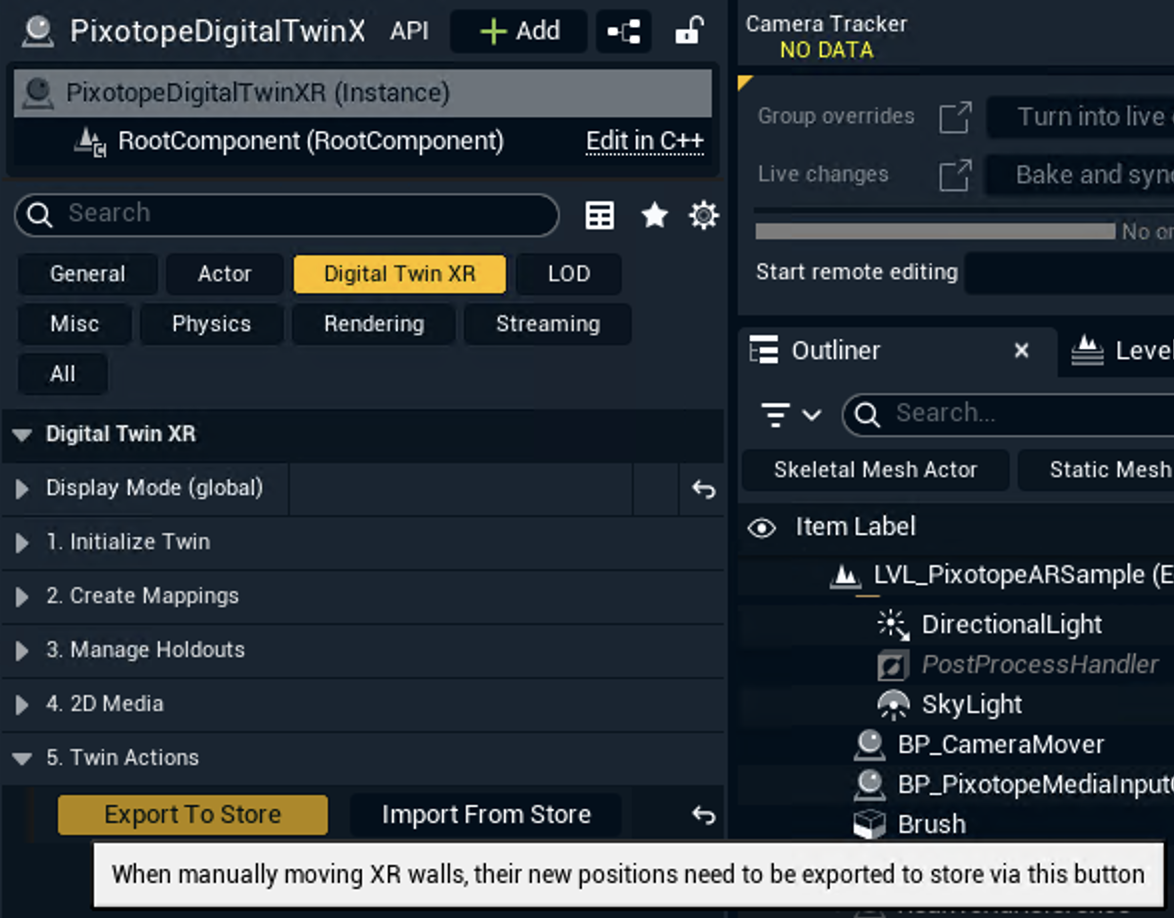Open the Edit in C++ link
Screen dimensions: 1174x918
645,141
